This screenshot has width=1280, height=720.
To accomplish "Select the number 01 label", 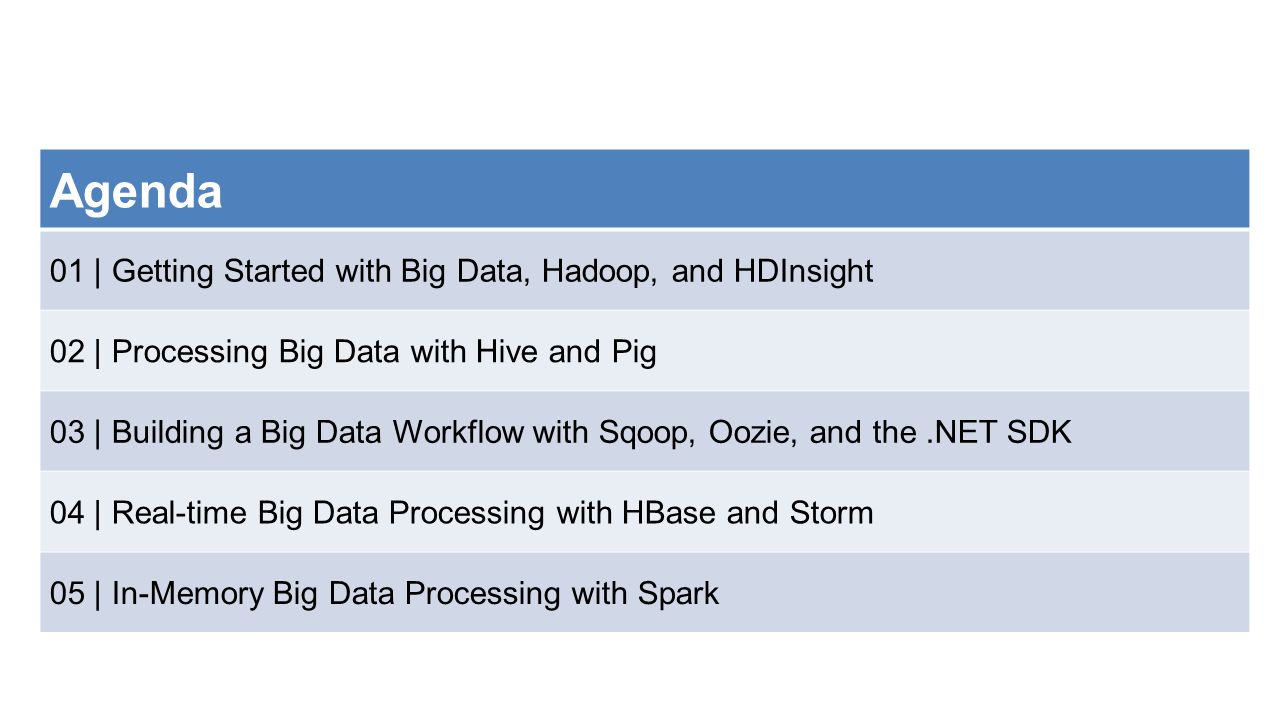I will click(67, 271).
